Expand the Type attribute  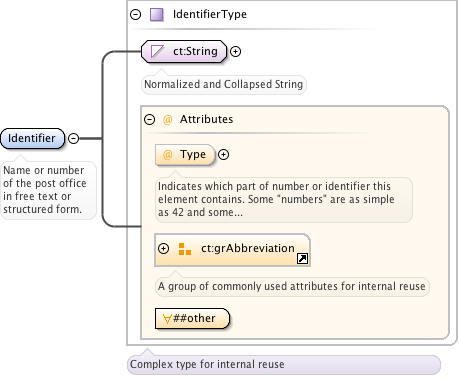223,155
